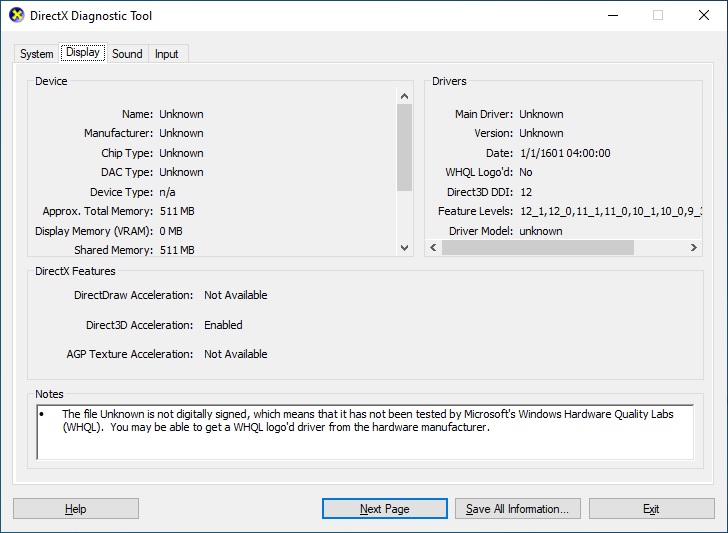Select Shared Memory value '511 MB'
Viewport: 728px width, 533px height.
click(x=177, y=250)
